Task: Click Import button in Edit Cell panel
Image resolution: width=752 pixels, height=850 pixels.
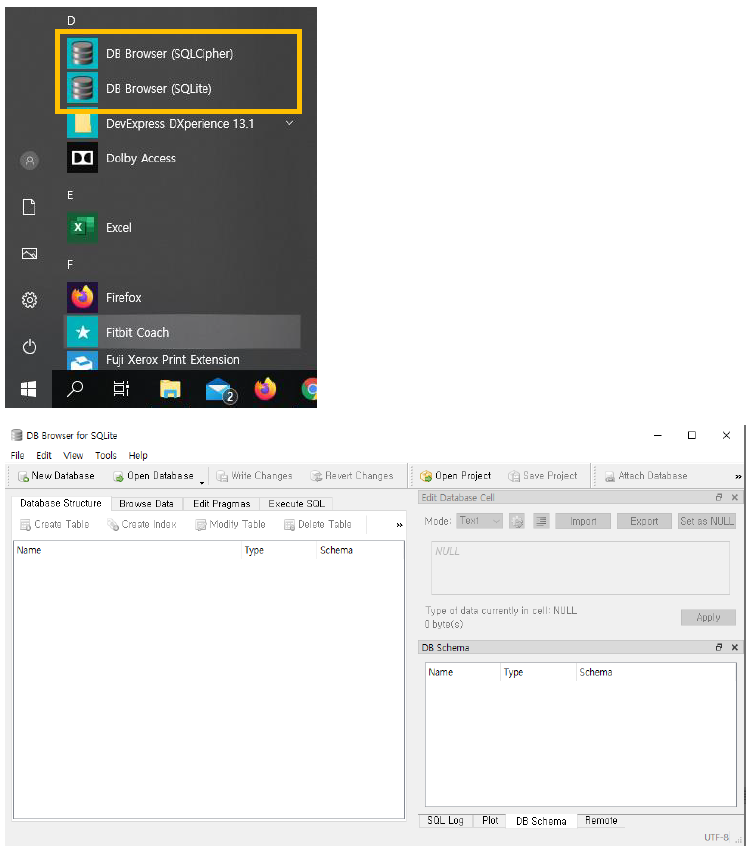Action: pos(583,521)
